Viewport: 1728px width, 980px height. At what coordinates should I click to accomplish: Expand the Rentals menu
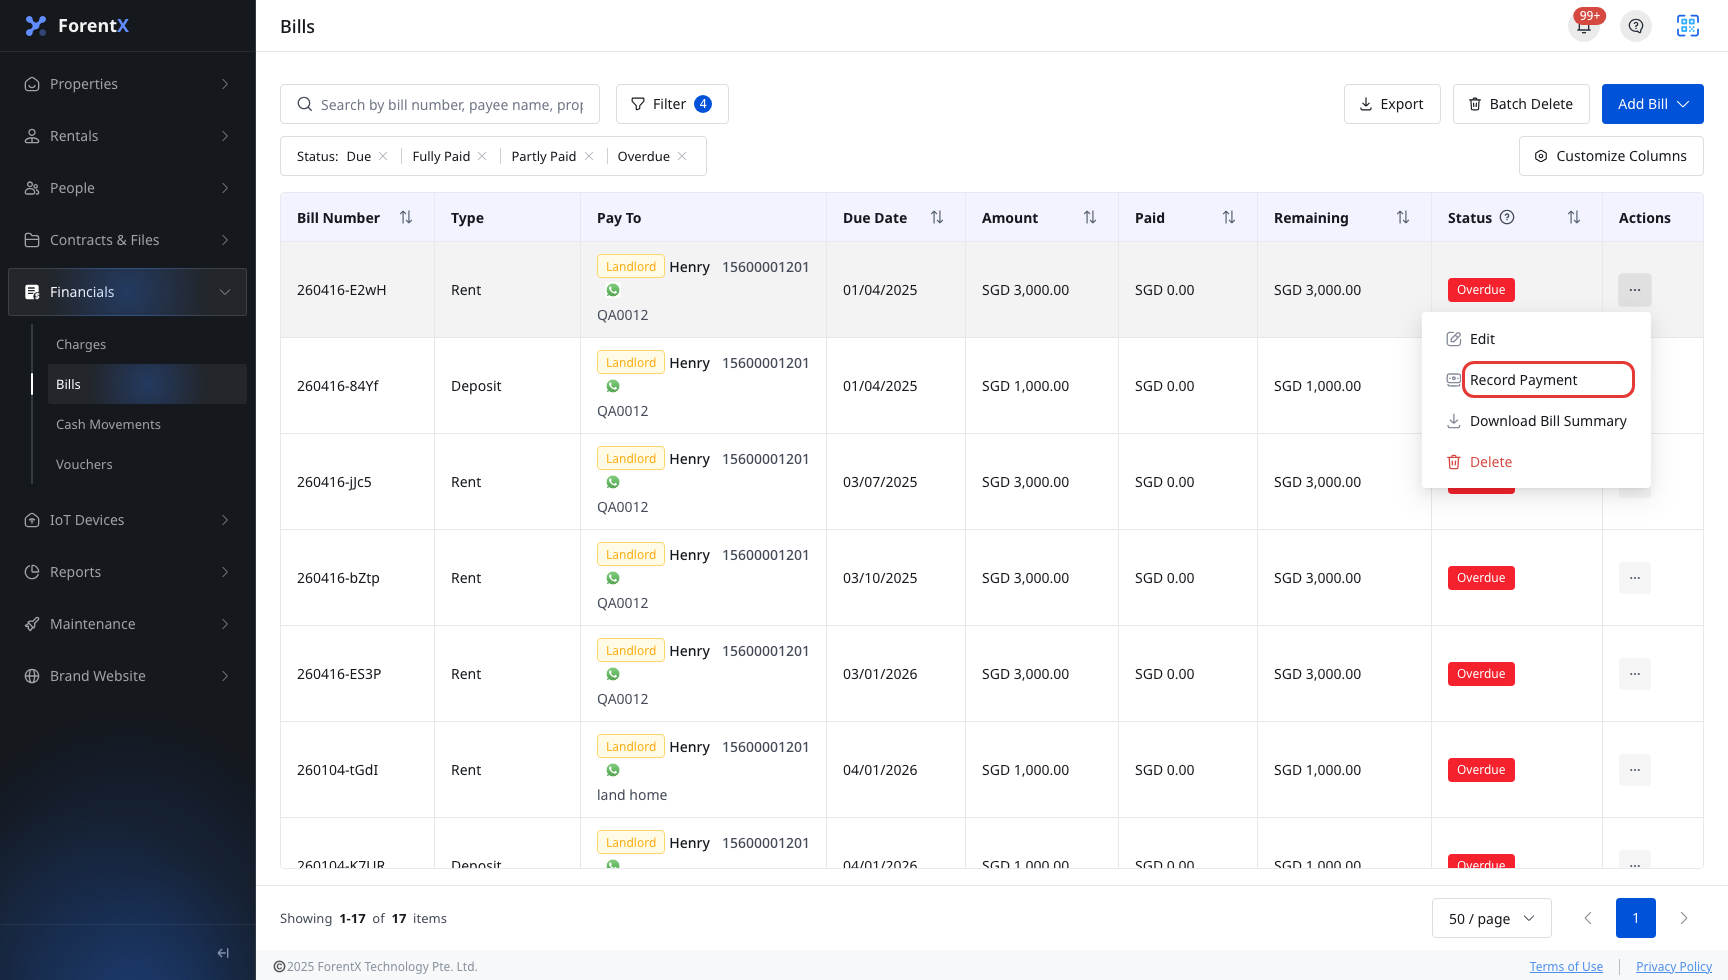[127, 136]
